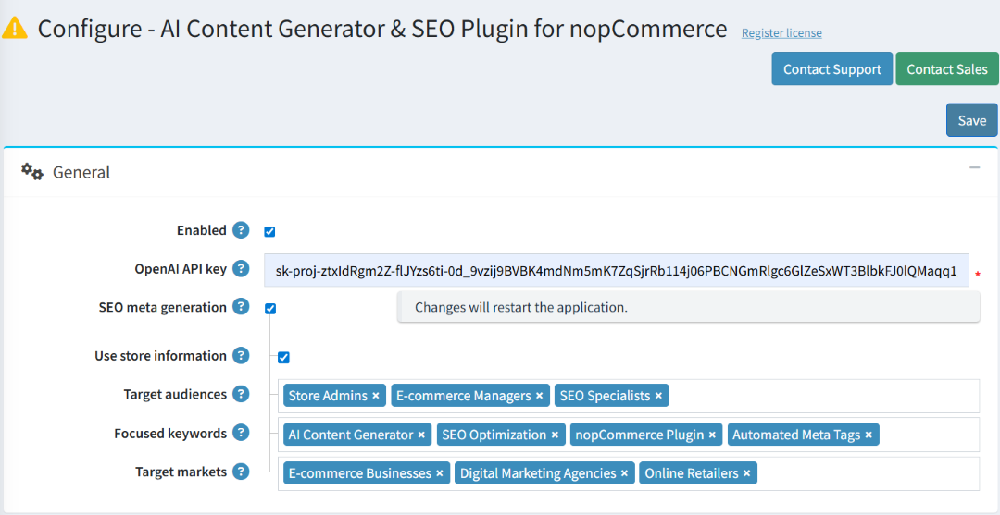Click the help icon for Use store information
This screenshot has height=515, width=1000.
tap(240, 356)
